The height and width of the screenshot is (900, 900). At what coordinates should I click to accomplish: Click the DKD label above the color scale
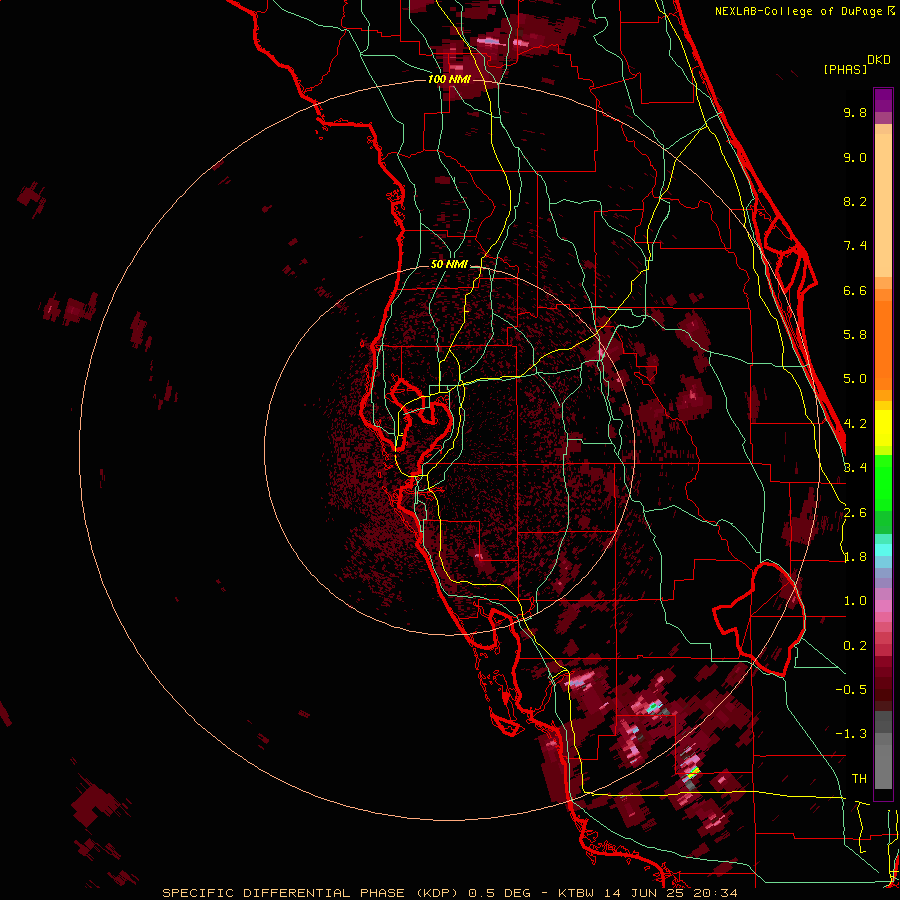pos(878,60)
